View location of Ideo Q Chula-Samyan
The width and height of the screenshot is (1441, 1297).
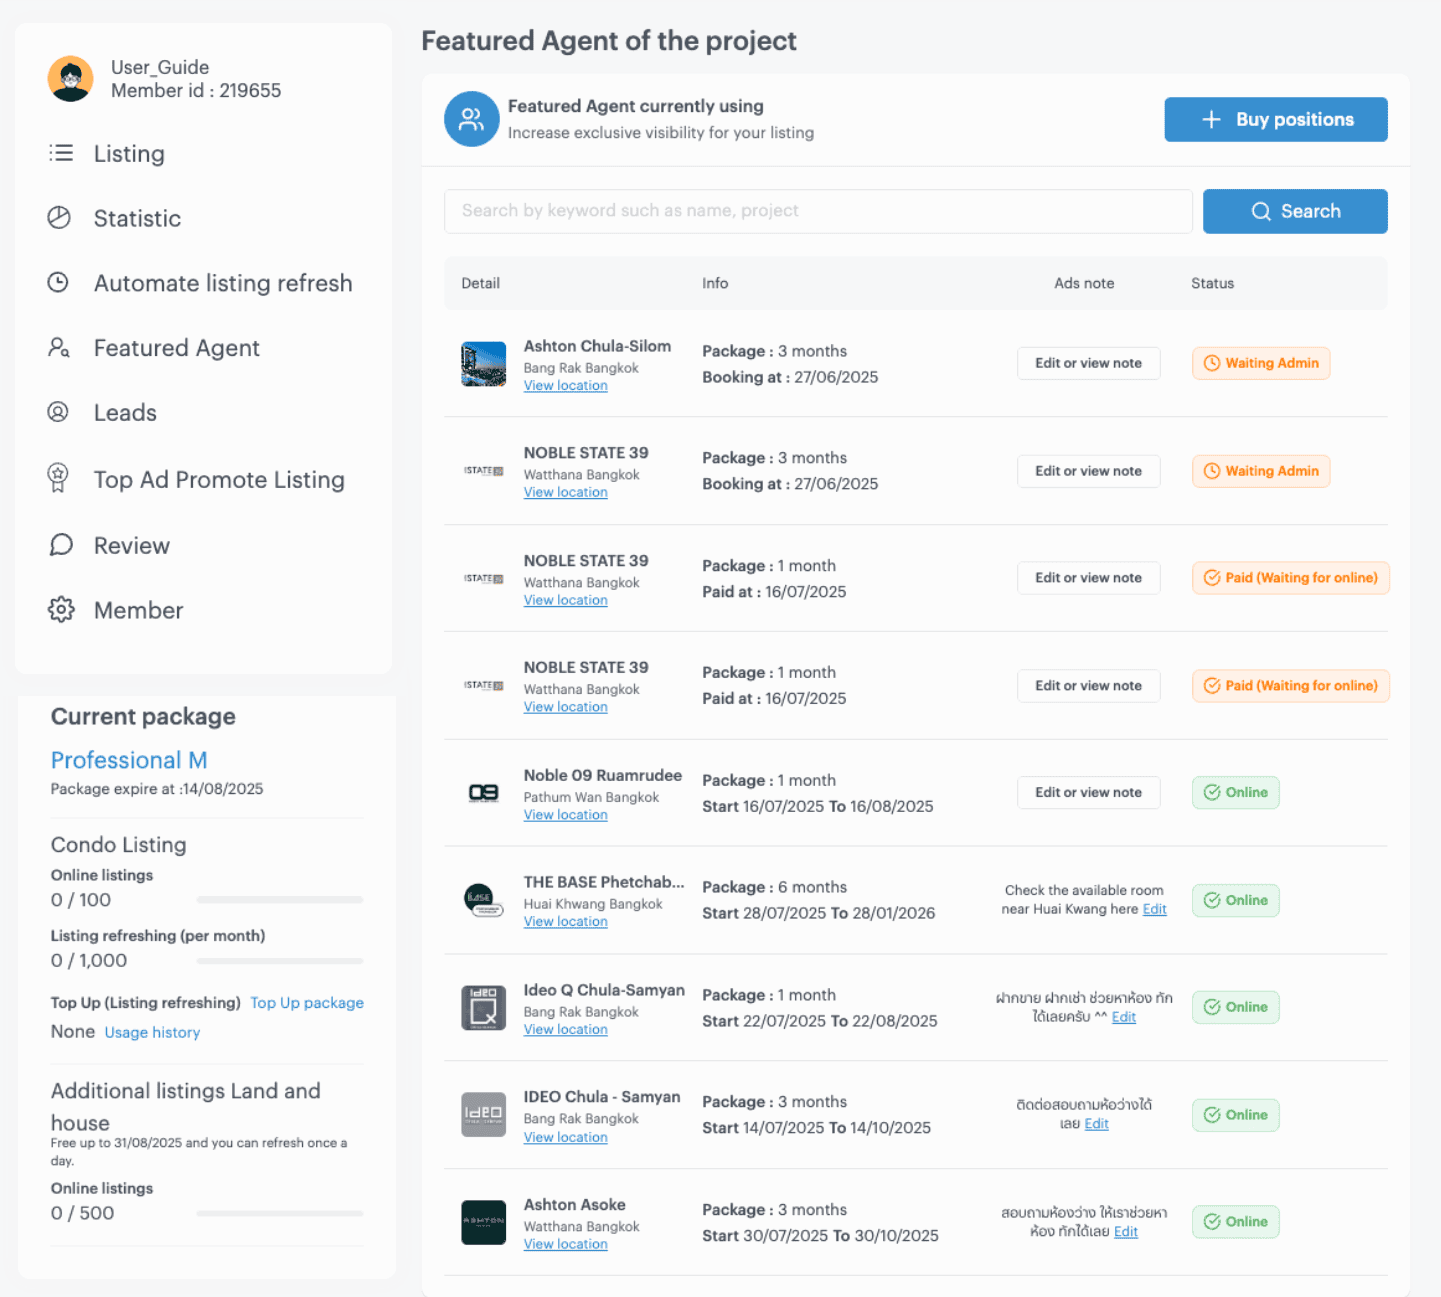tap(565, 1030)
